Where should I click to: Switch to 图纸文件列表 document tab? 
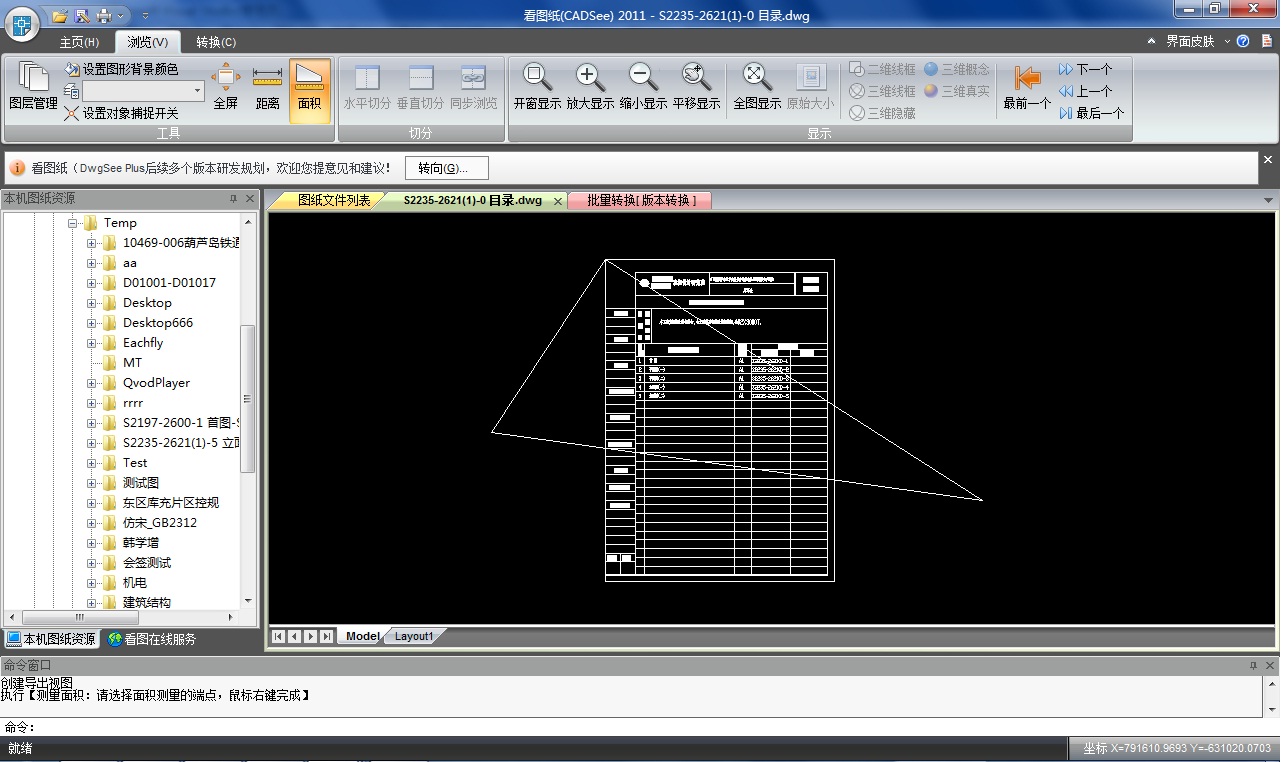pos(332,200)
